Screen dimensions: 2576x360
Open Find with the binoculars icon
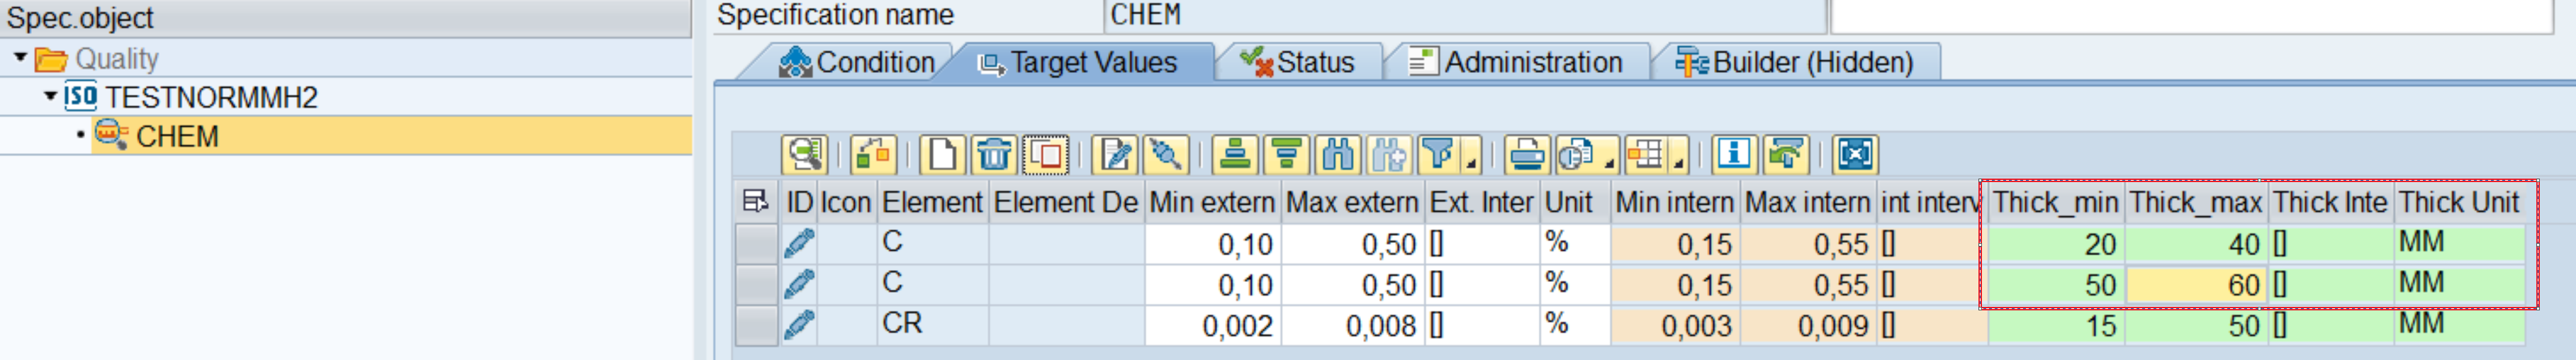(1338, 155)
